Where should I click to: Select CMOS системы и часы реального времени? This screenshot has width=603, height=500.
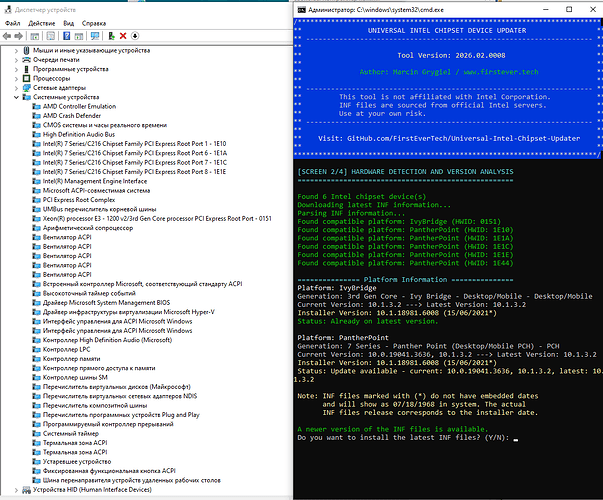point(105,125)
